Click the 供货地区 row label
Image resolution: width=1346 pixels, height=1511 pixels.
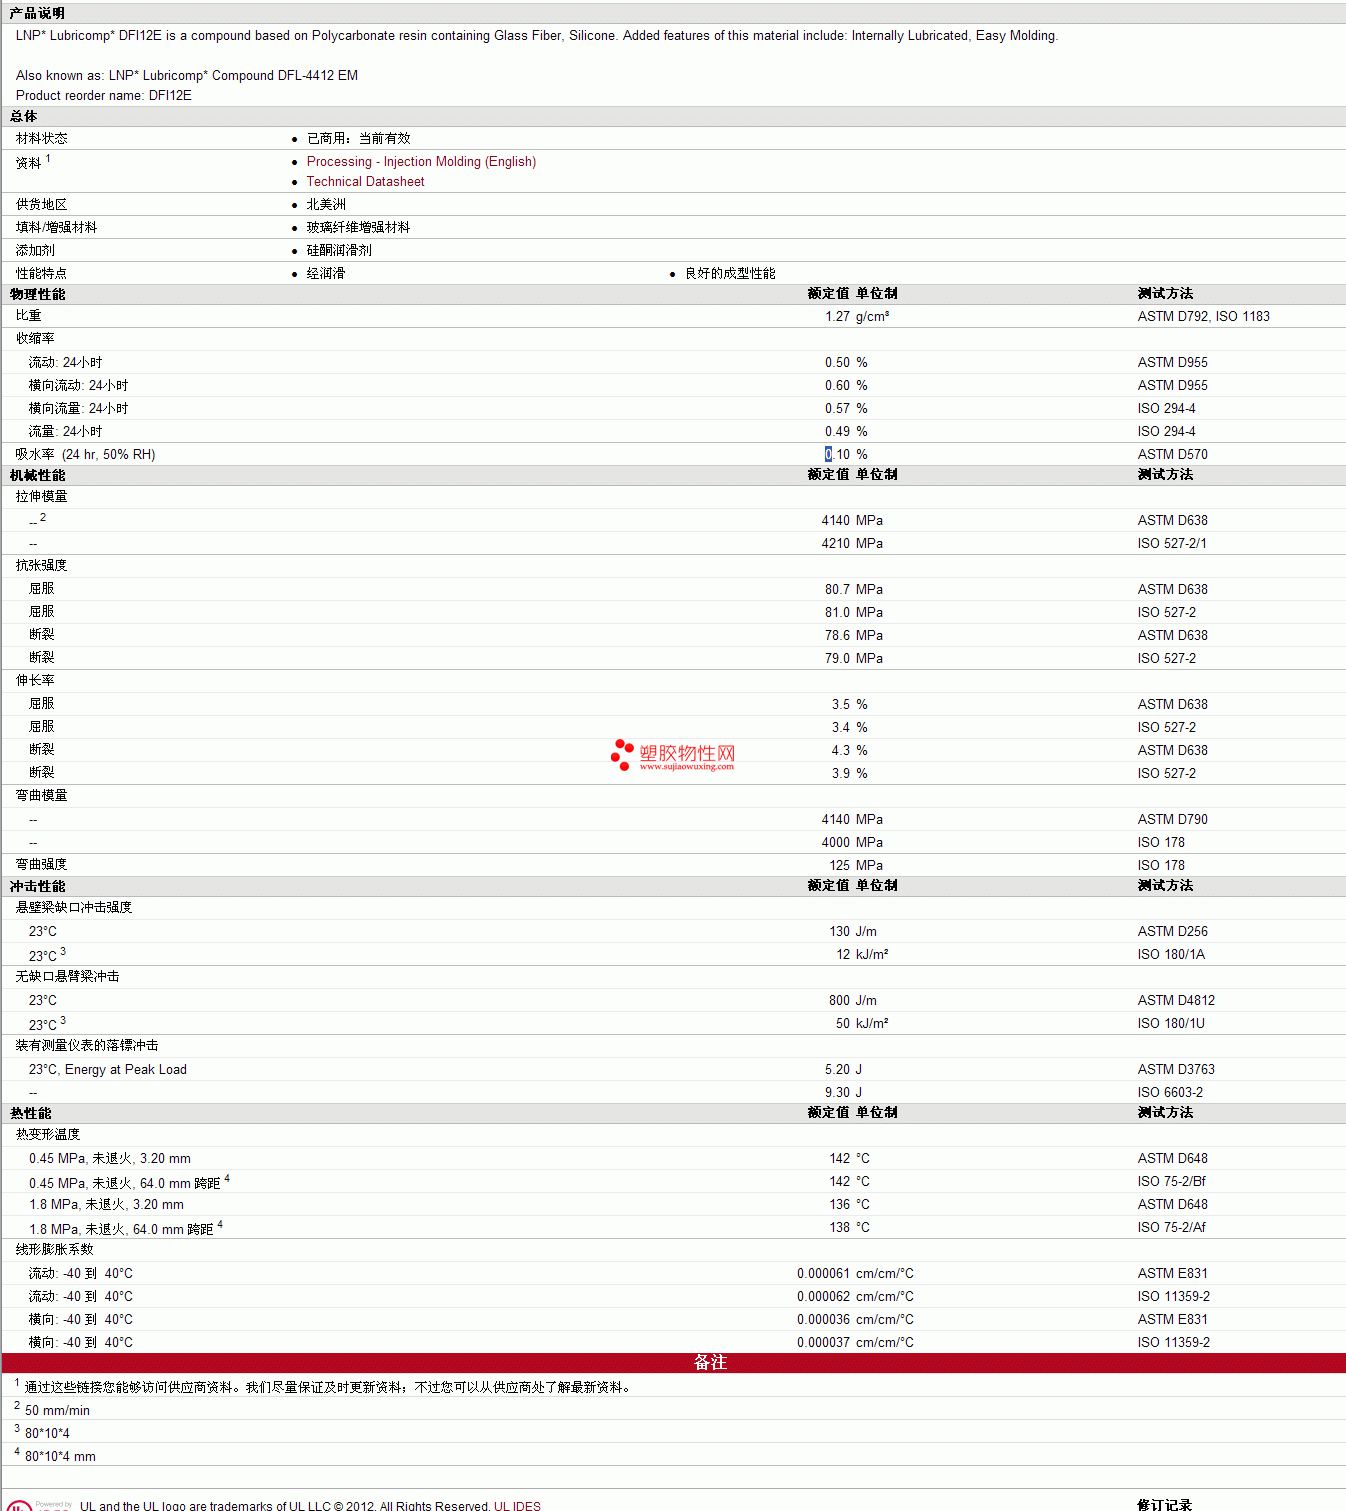pos(42,204)
